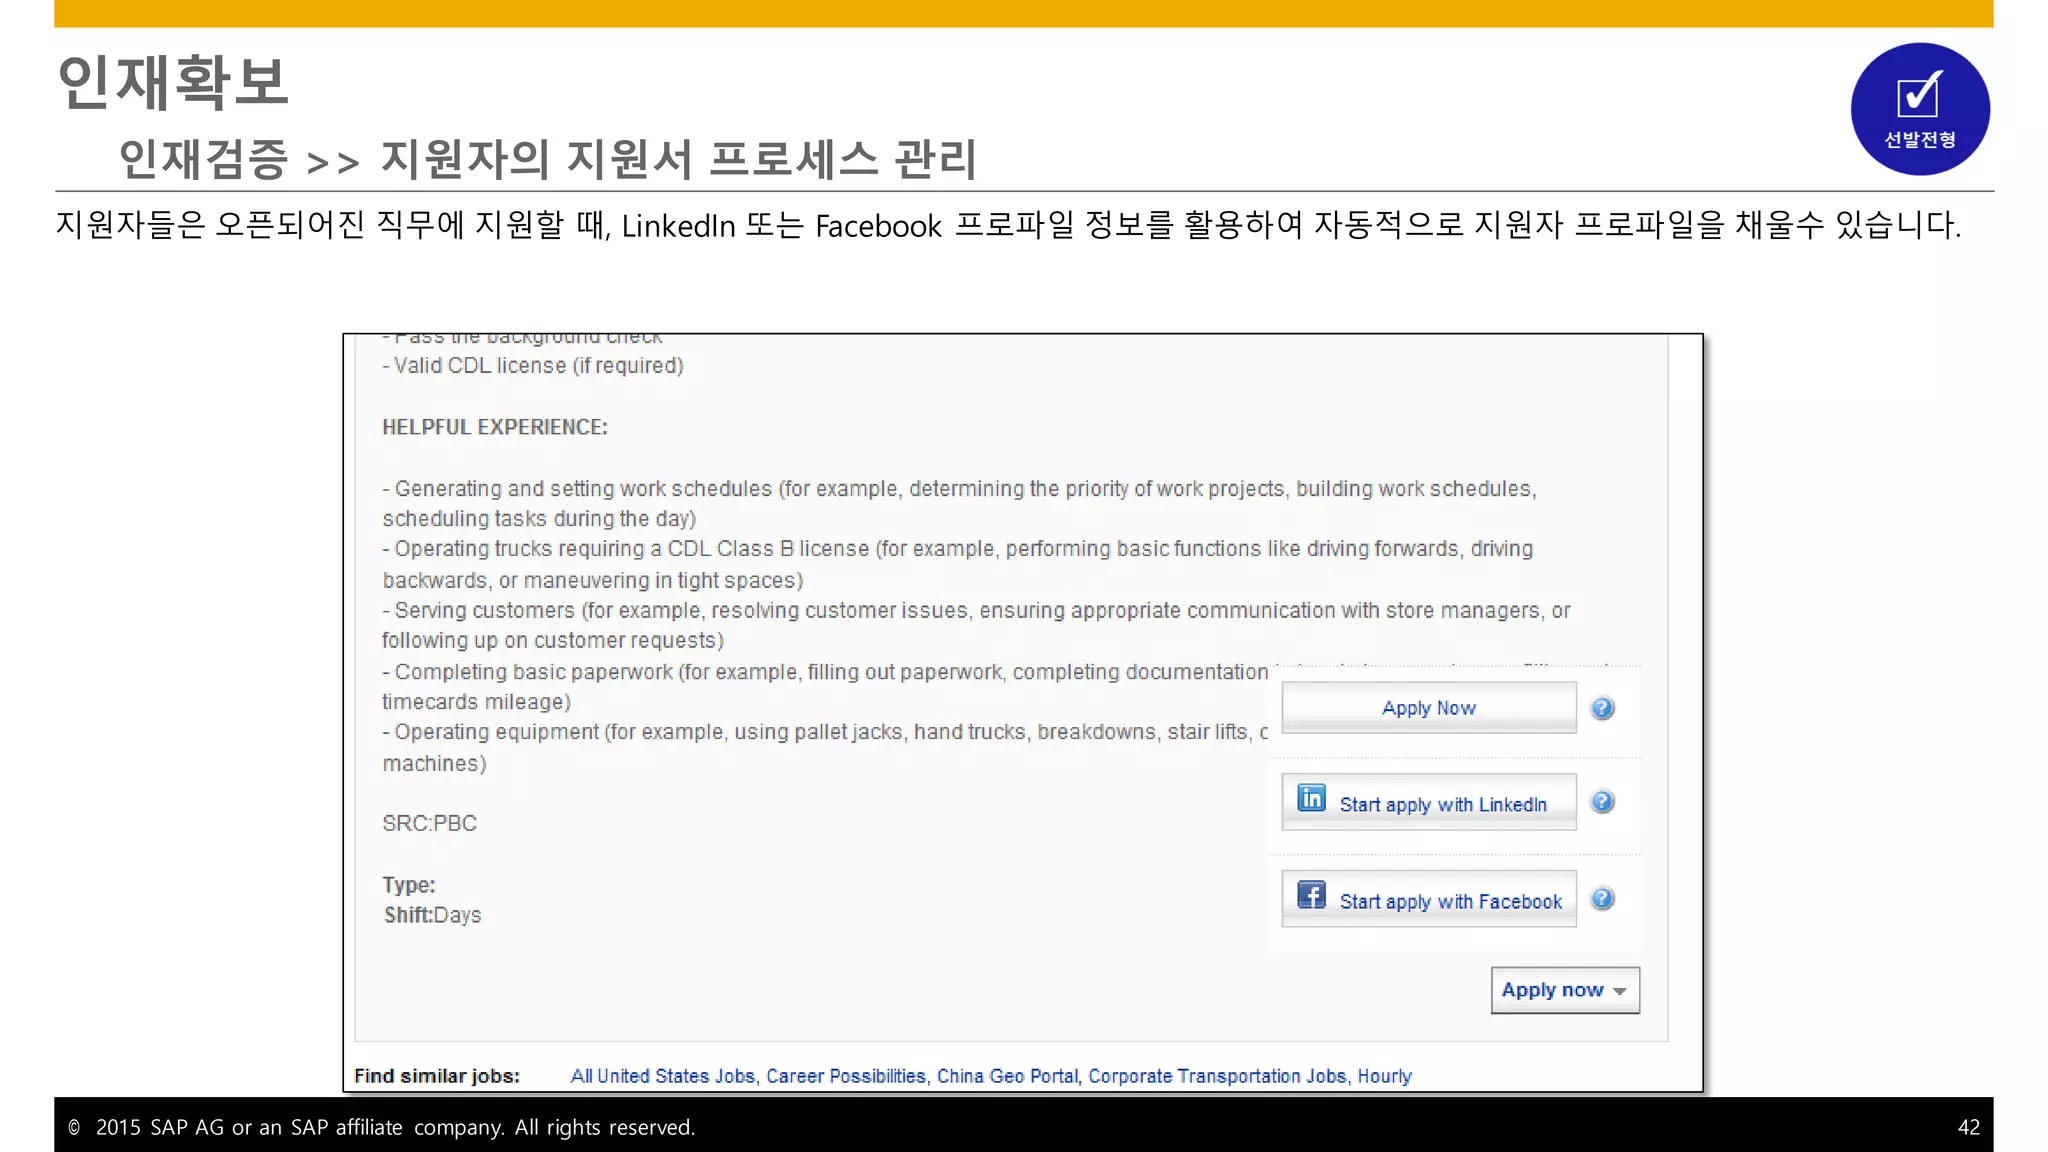Screen dimensions: 2048x1152
Task: Click the HELPFUL EXPERIENCE heading
Action: [494, 427]
